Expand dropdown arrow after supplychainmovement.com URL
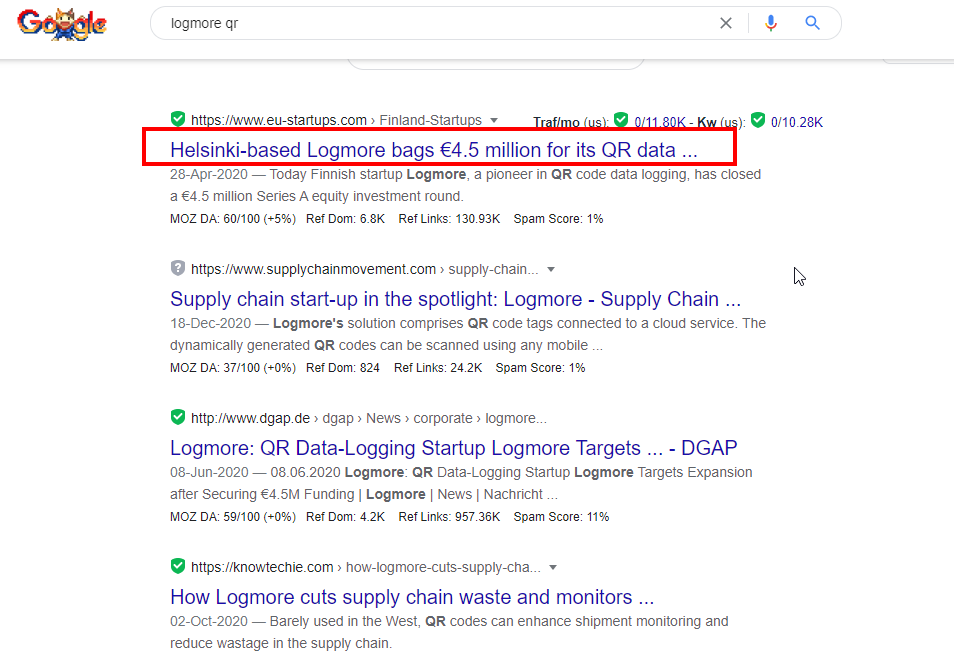This screenshot has width=954, height=660. click(x=551, y=269)
